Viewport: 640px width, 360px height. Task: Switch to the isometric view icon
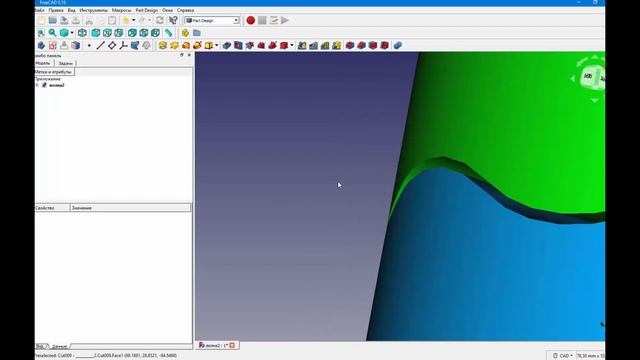pyautogui.click(x=82, y=33)
